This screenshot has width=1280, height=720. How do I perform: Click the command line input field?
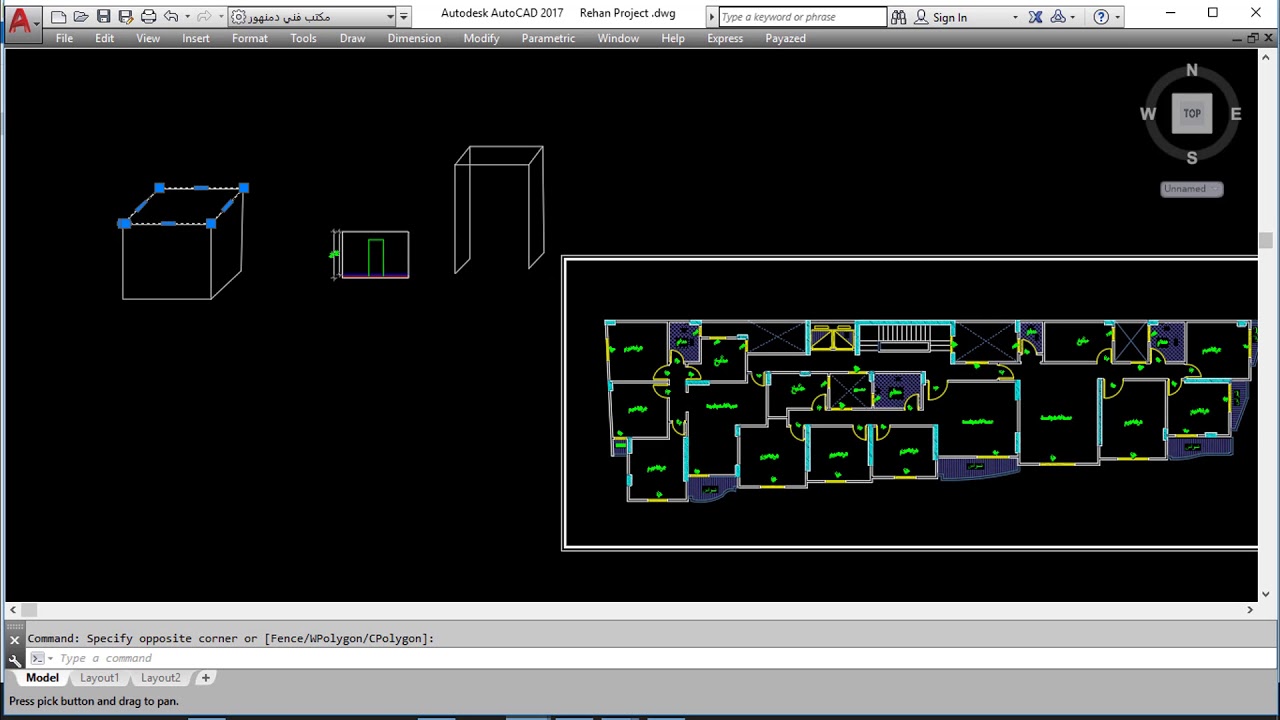(x=660, y=658)
